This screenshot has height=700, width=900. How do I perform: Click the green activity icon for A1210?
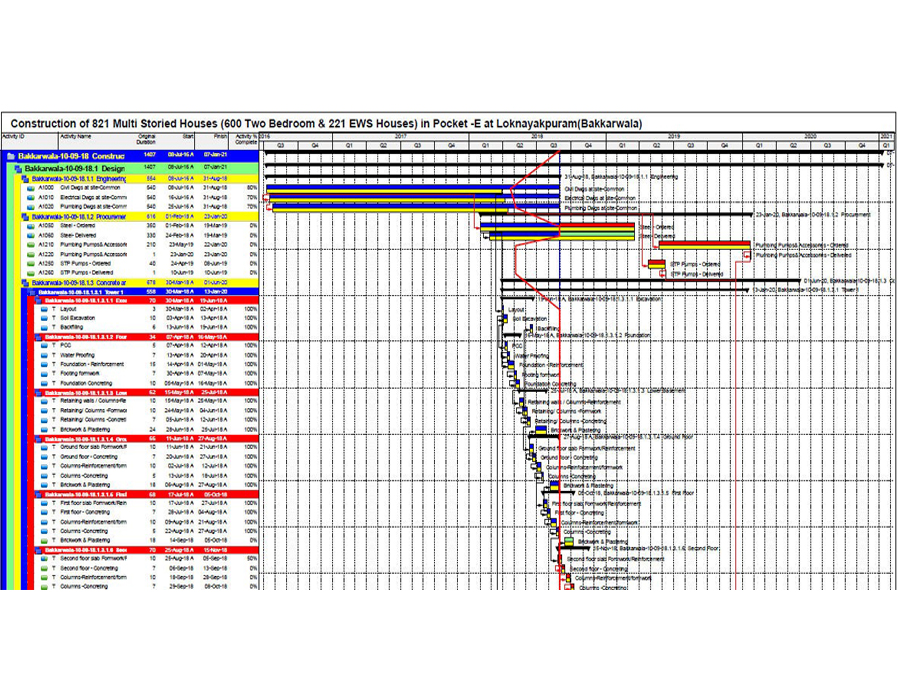[x=31, y=245]
